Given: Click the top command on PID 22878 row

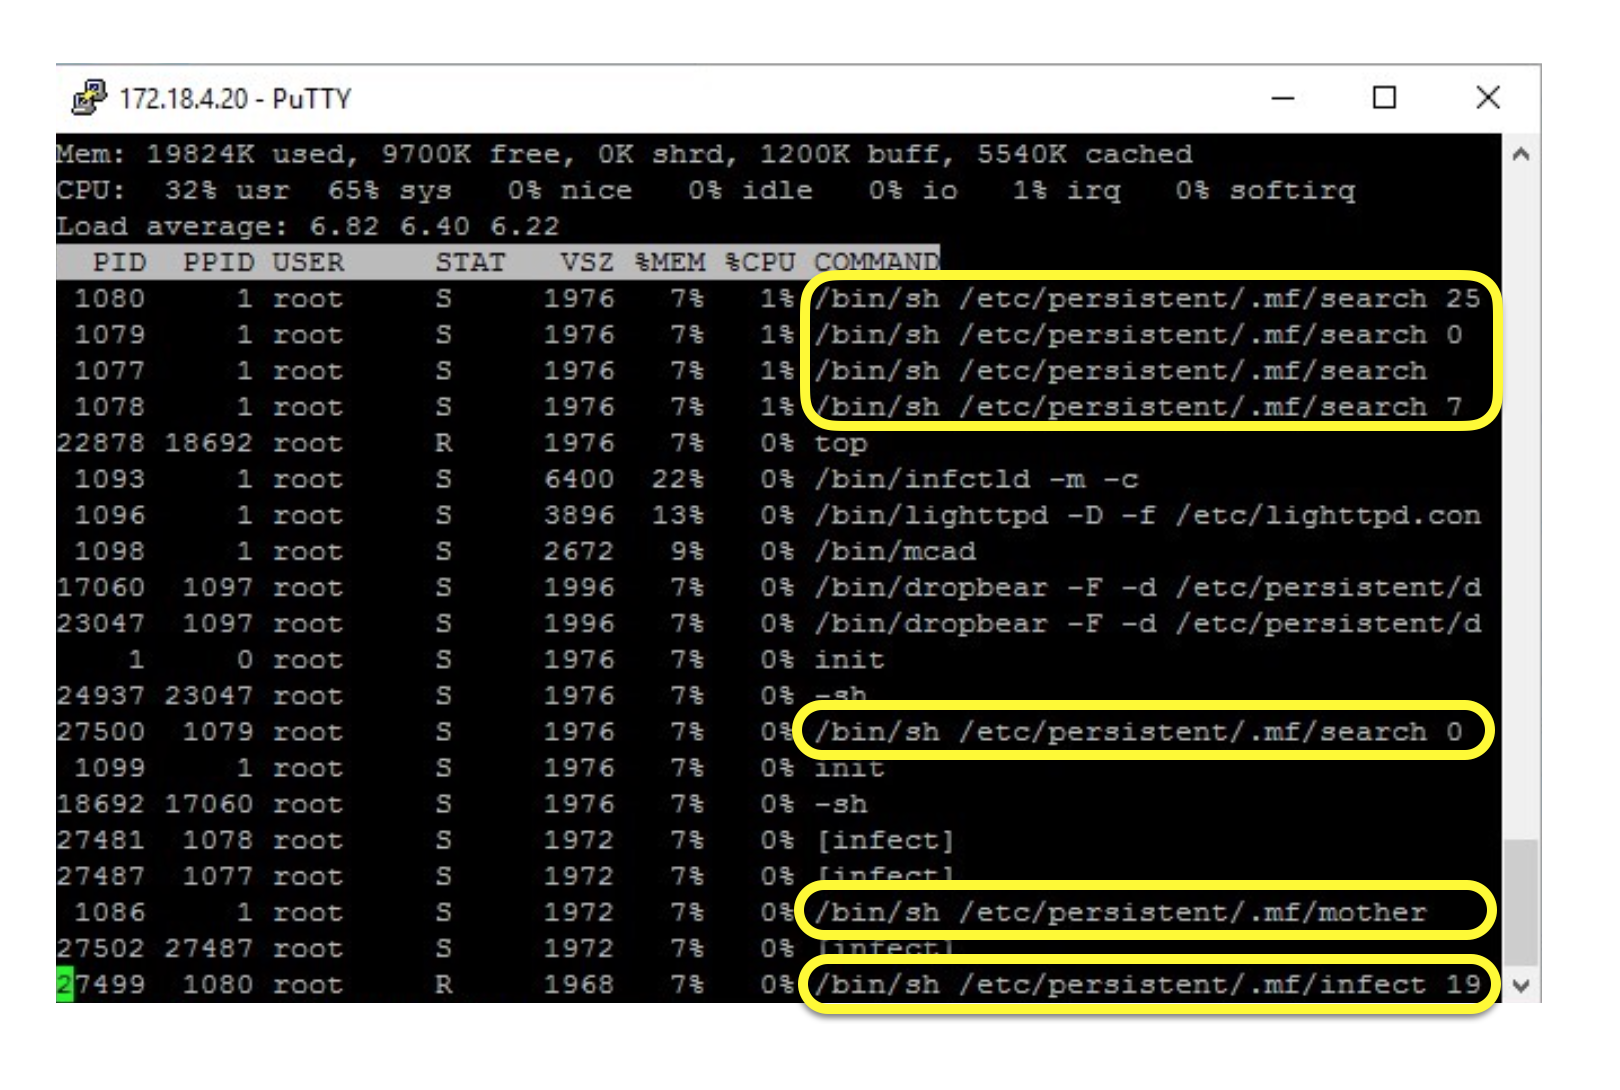Looking at the screenshot, I should [841, 443].
